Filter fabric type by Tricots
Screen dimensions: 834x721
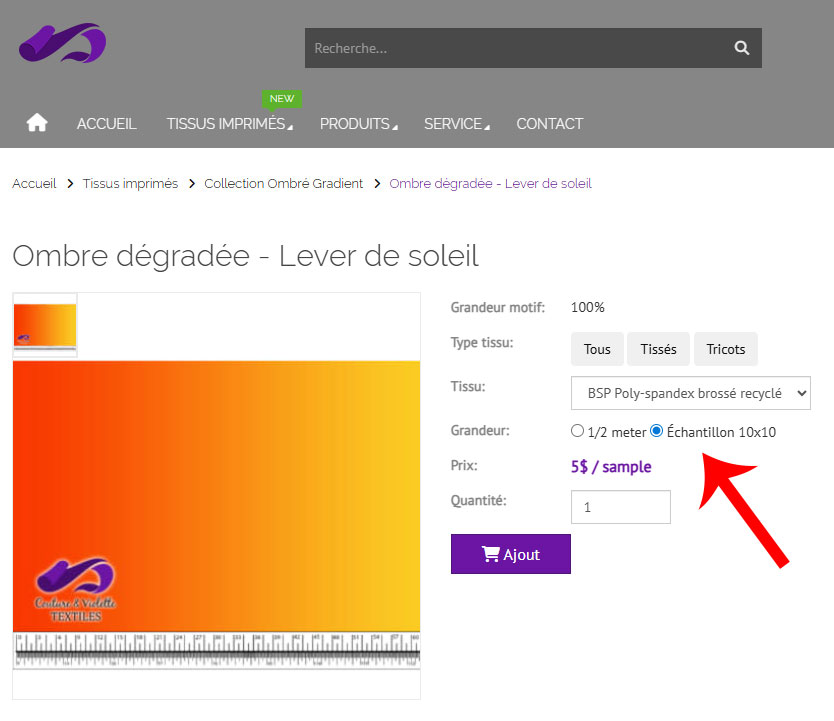click(x=725, y=349)
